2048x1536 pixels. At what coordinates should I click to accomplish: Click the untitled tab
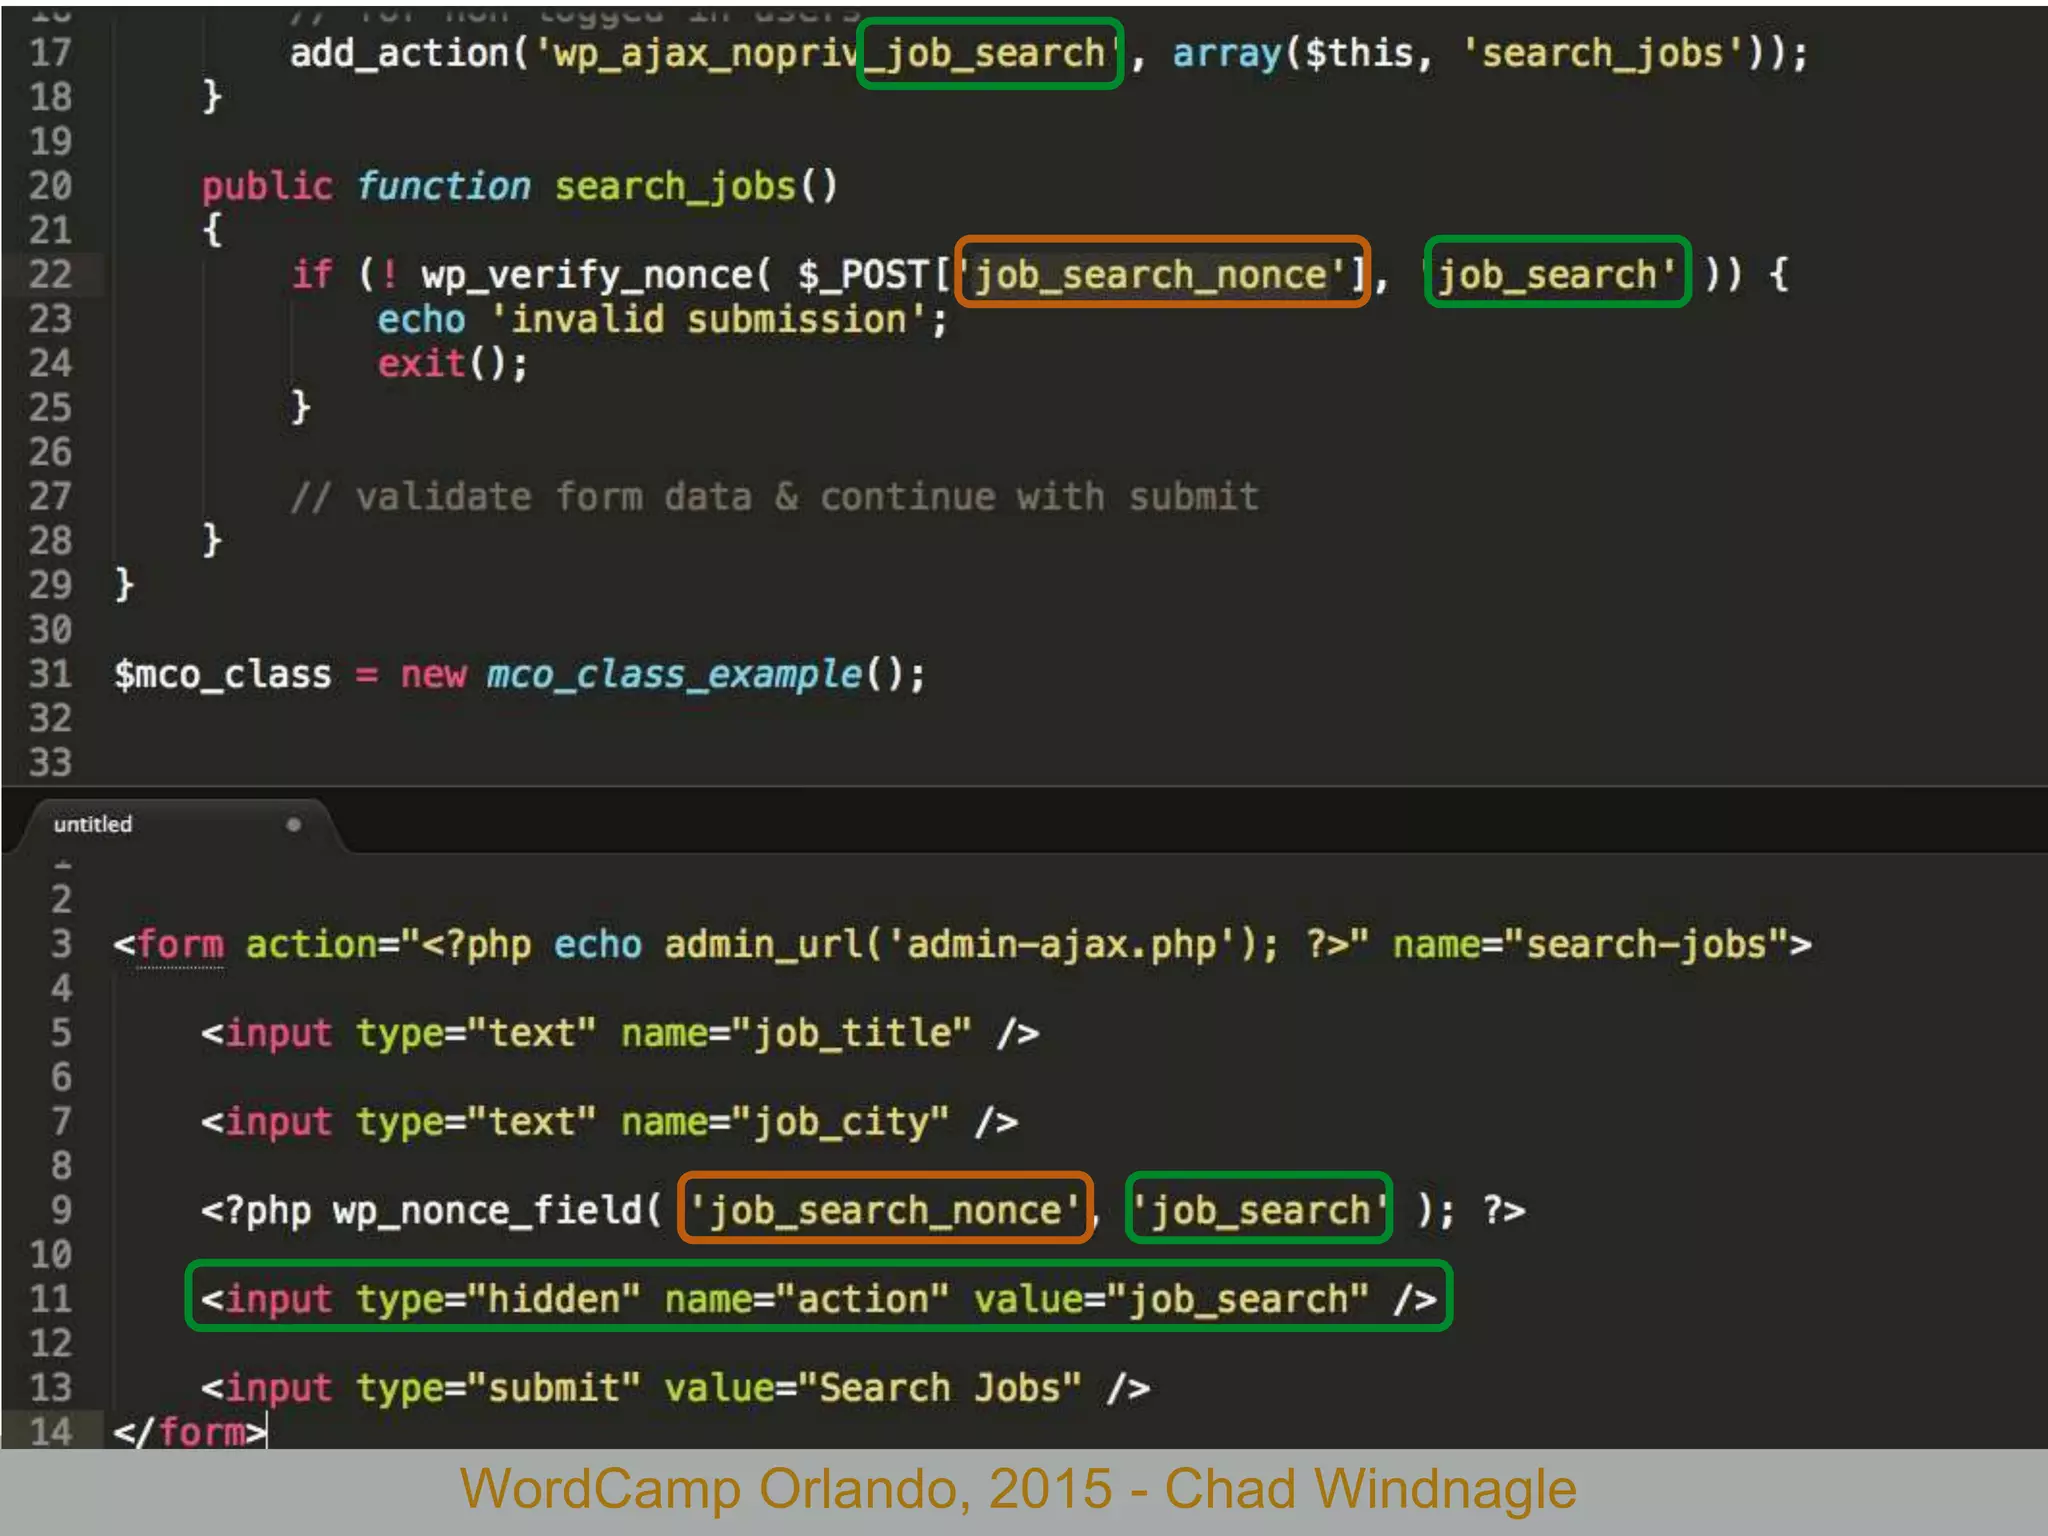(93, 824)
